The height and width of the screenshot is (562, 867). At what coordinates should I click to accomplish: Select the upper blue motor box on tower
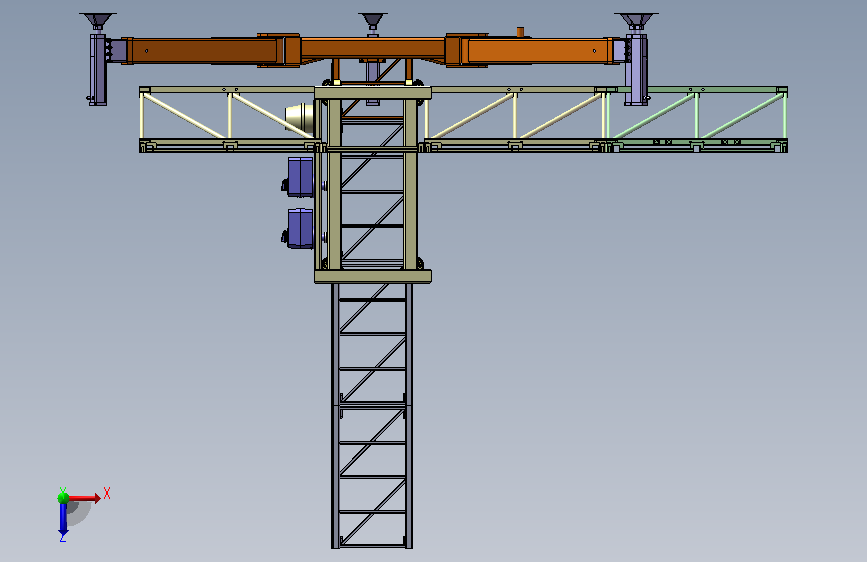[299, 177]
